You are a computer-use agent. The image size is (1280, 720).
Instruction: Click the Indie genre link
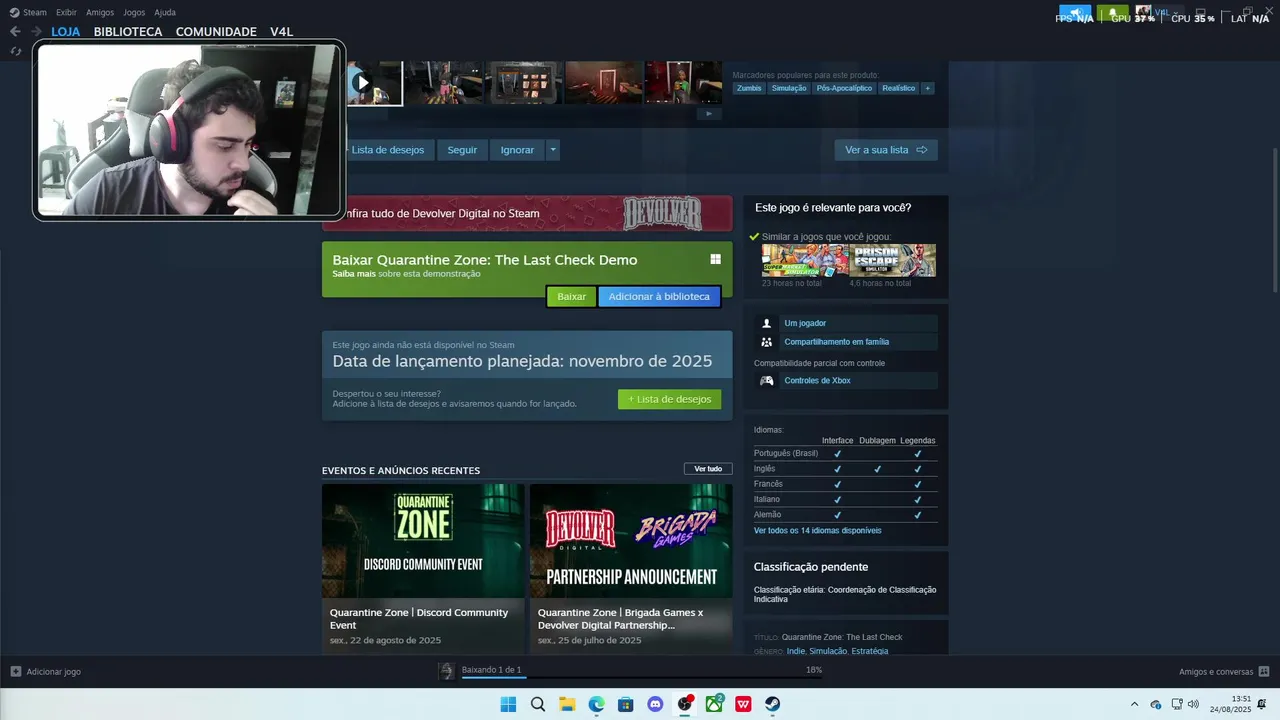(796, 651)
